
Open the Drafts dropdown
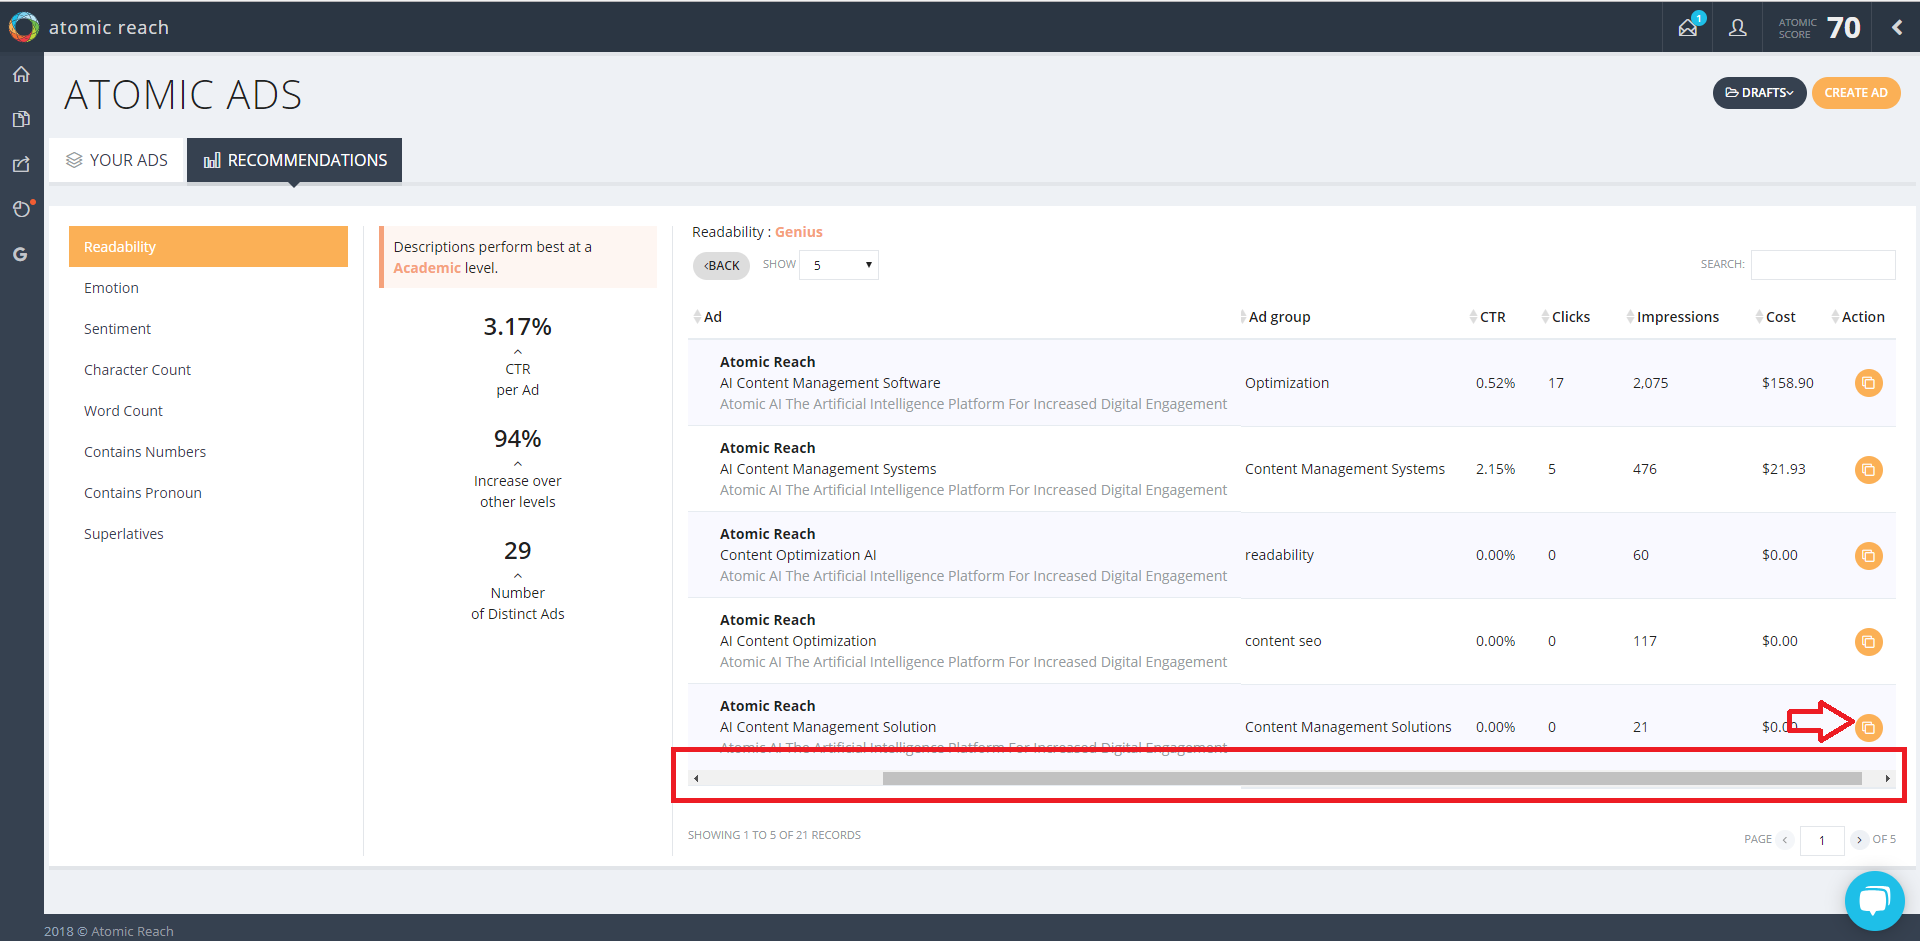click(1759, 93)
